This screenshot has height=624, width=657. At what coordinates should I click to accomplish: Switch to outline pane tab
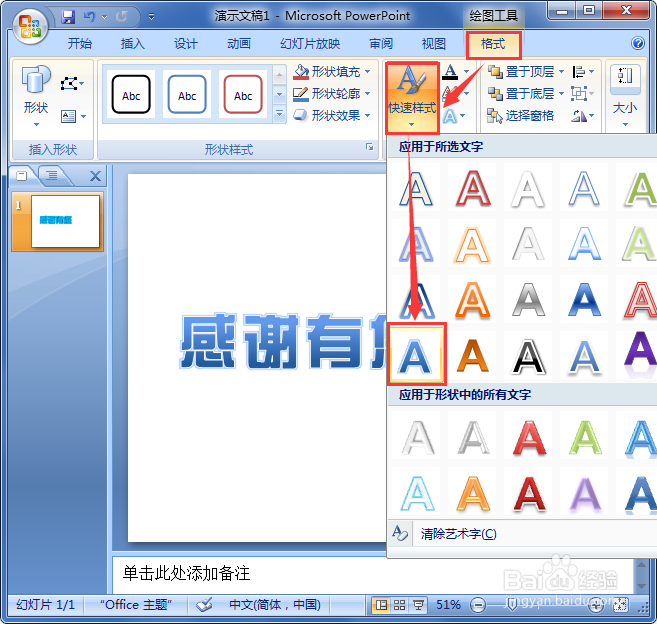click(x=52, y=175)
